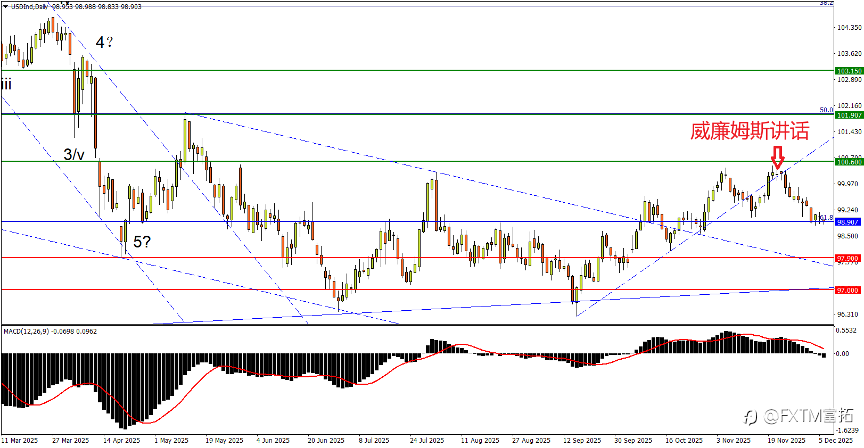Click the 11 Aug 2025 date on the time axis

pos(480,440)
